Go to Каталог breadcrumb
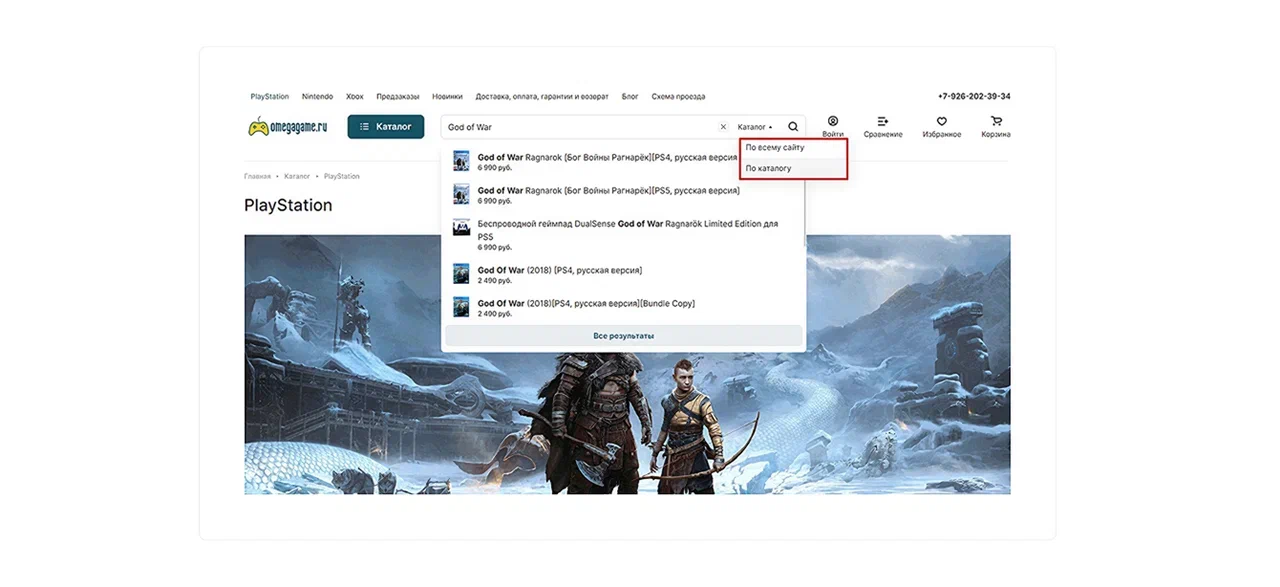Viewport: 1280px width, 587px height. (x=297, y=176)
